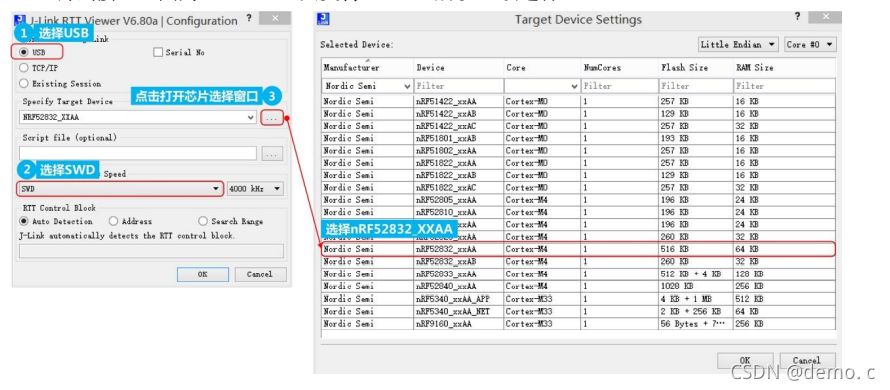
Task: Click Cancel in Target Device Settings
Action: (807, 360)
